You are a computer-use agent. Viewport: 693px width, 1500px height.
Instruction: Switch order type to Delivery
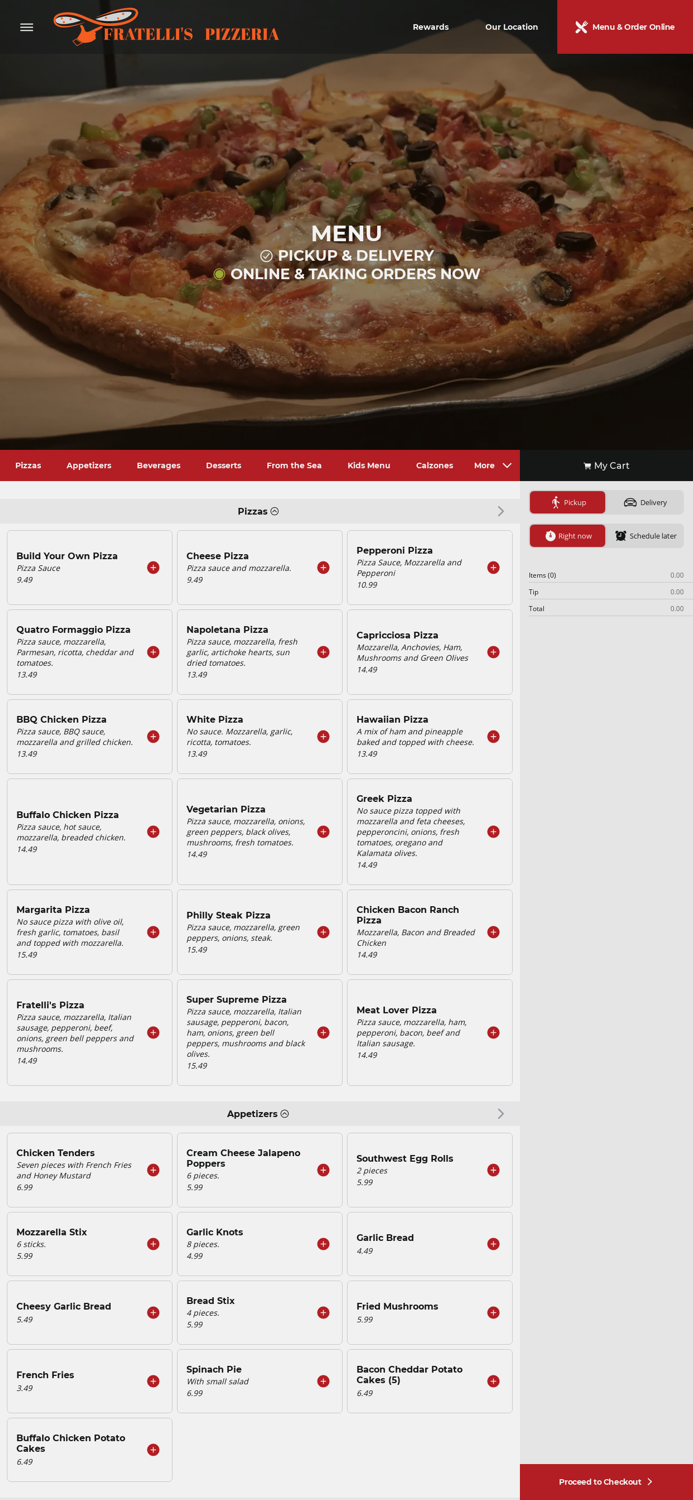(x=645, y=502)
